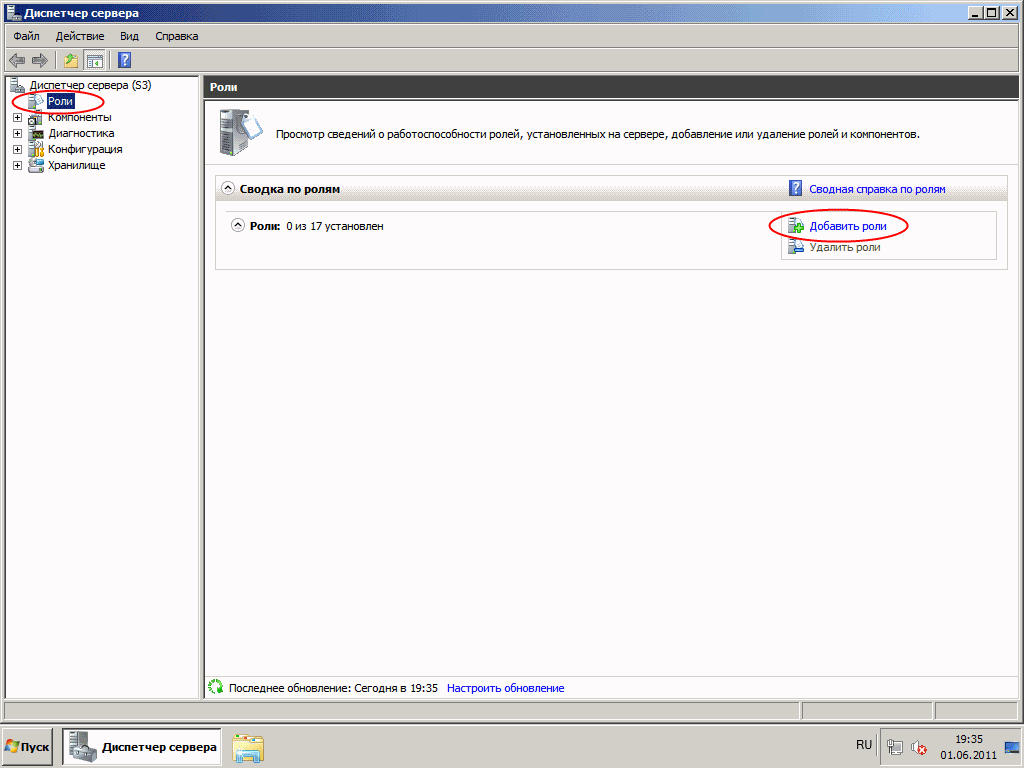The width and height of the screenshot is (1024, 768).
Task: Click the green refresh status icon
Action: [216, 687]
